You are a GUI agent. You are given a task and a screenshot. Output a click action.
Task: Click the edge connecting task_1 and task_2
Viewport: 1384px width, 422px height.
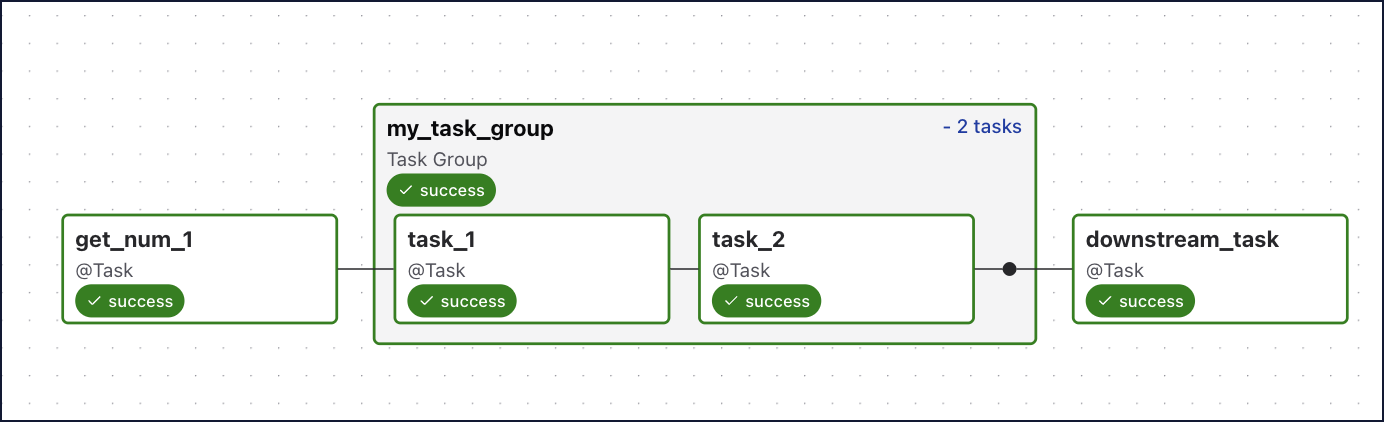coord(684,269)
